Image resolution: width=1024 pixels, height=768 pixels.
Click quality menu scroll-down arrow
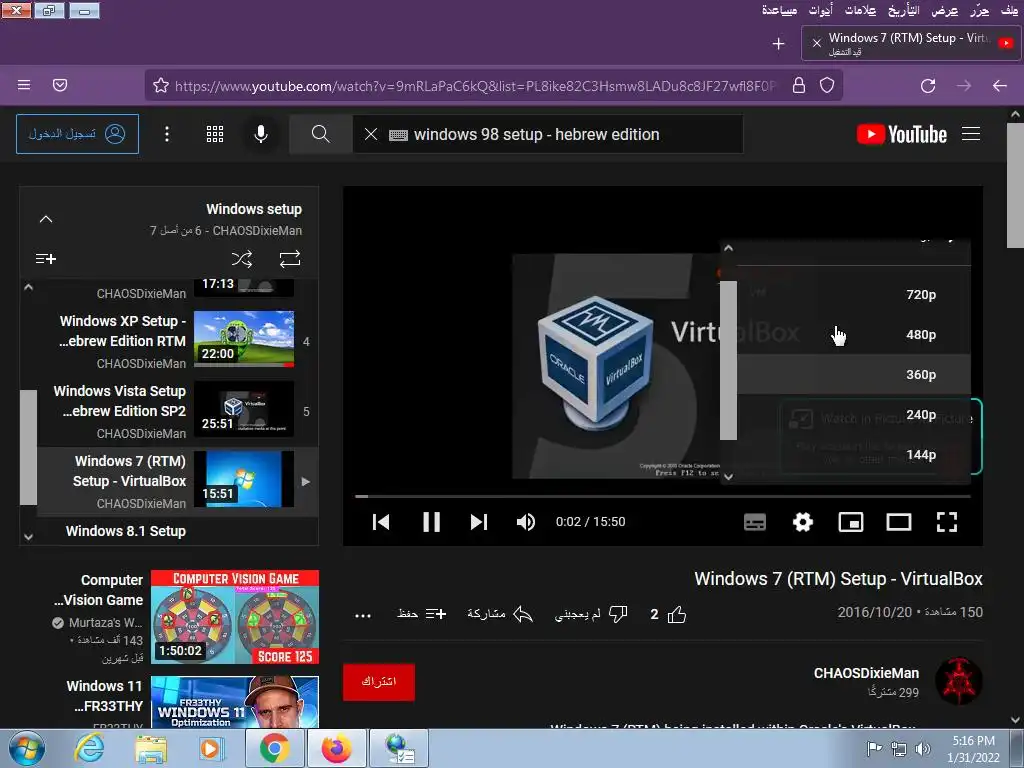tap(728, 477)
